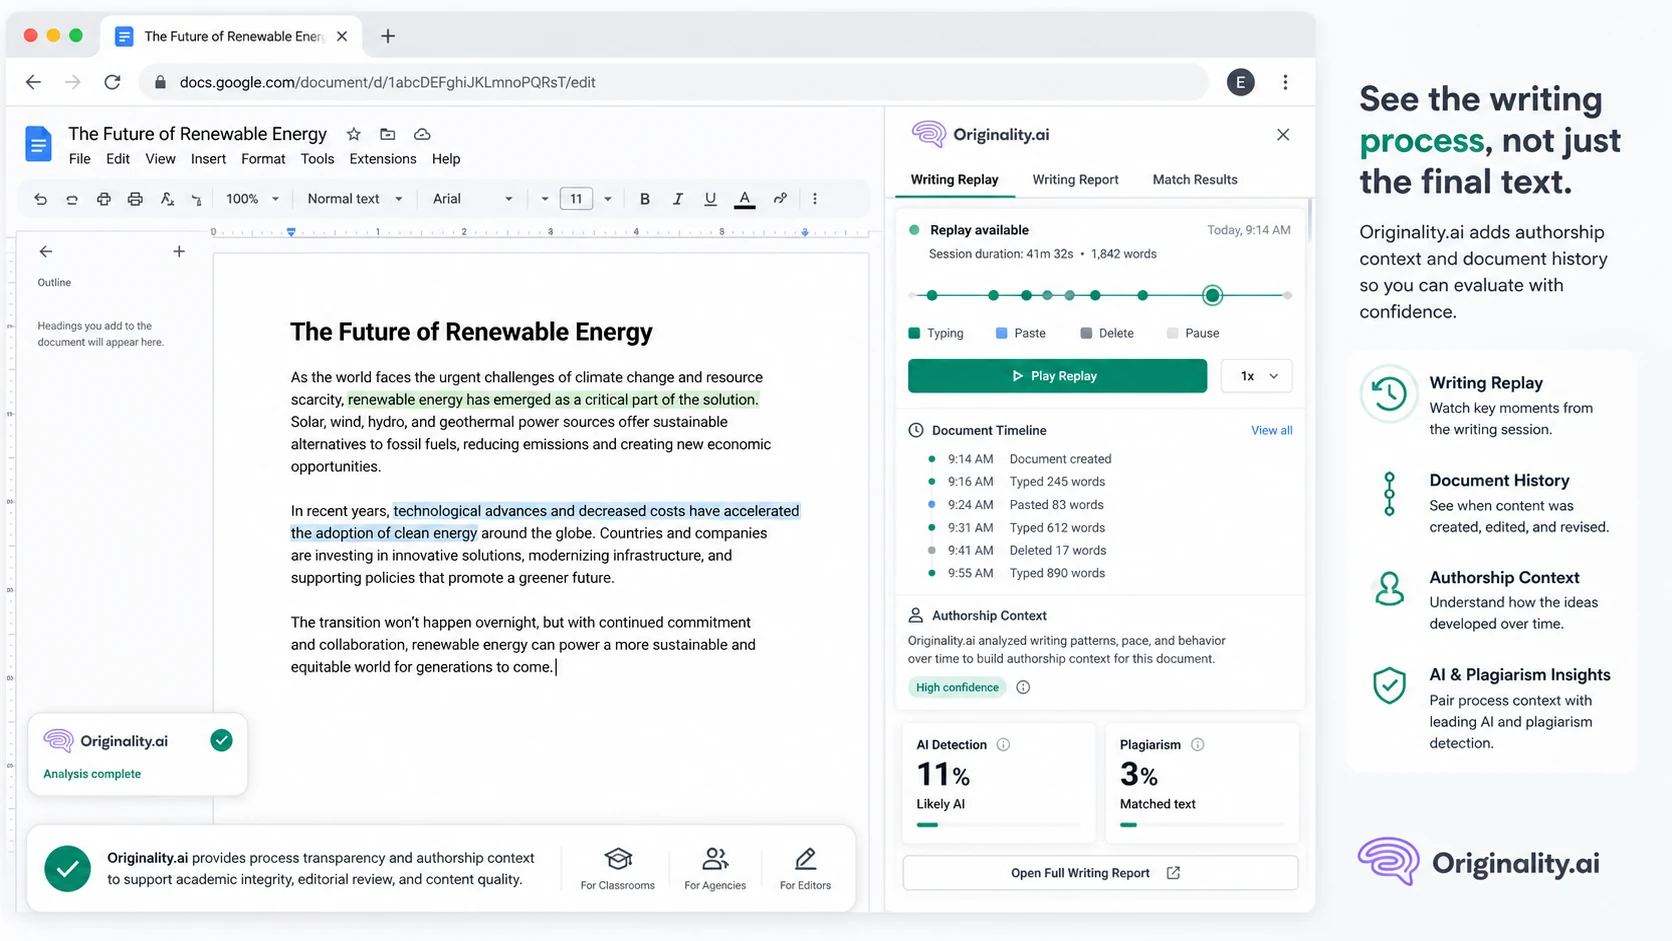Open the Arial font dropdown
This screenshot has height=941, width=1672.
click(472, 199)
